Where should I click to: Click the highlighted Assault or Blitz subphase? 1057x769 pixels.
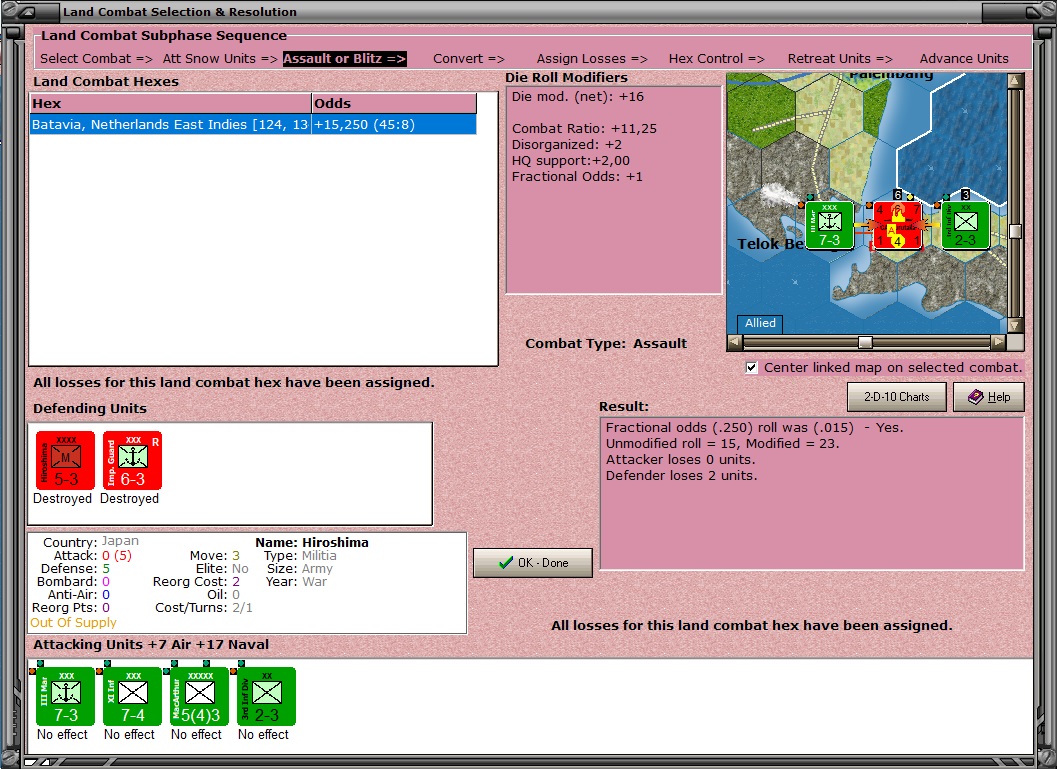[344, 59]
